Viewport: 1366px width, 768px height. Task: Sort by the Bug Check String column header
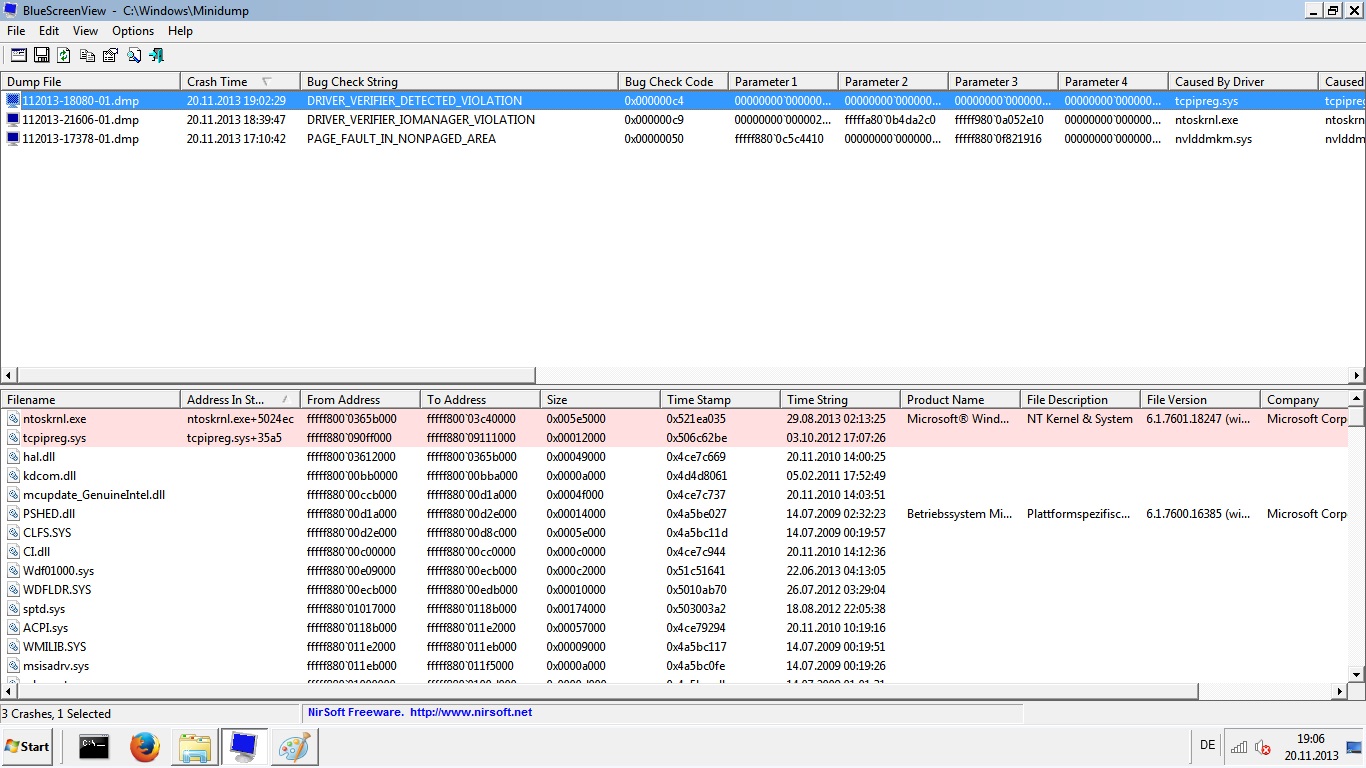459,82
